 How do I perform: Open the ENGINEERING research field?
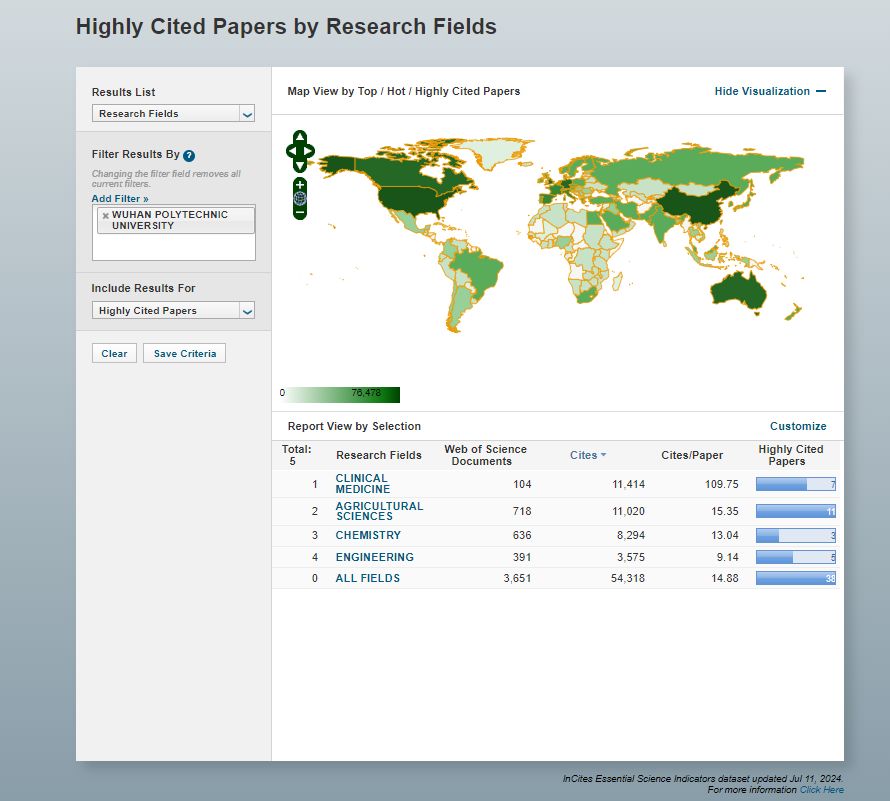pyautogui.click(x=375, y=557)
